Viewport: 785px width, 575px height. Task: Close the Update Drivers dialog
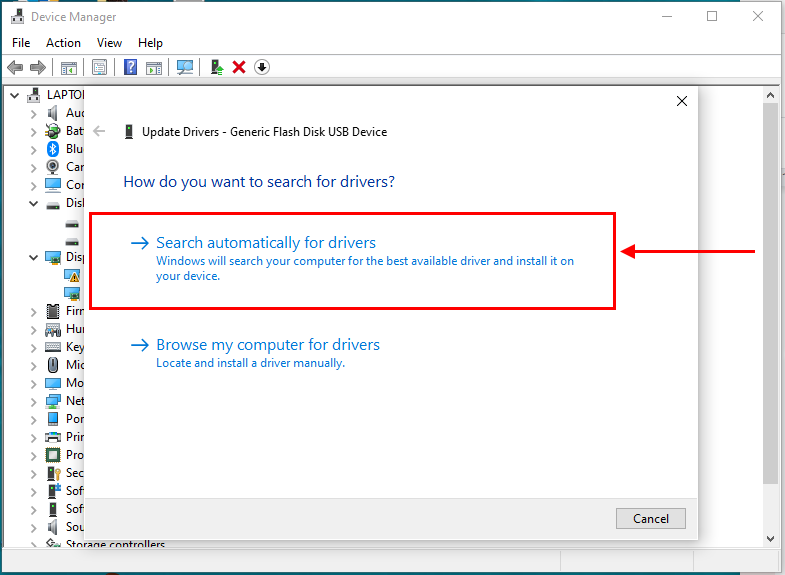(681, 101)
